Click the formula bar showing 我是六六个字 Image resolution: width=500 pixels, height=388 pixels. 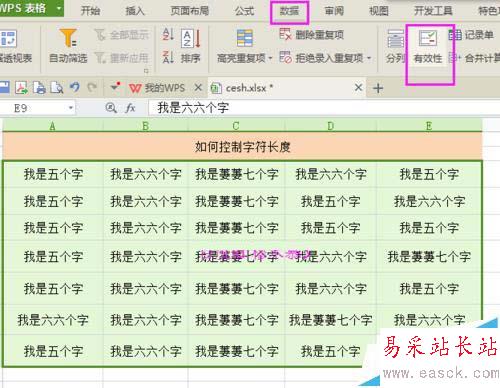pyautogui.click(x=323, y=108)
